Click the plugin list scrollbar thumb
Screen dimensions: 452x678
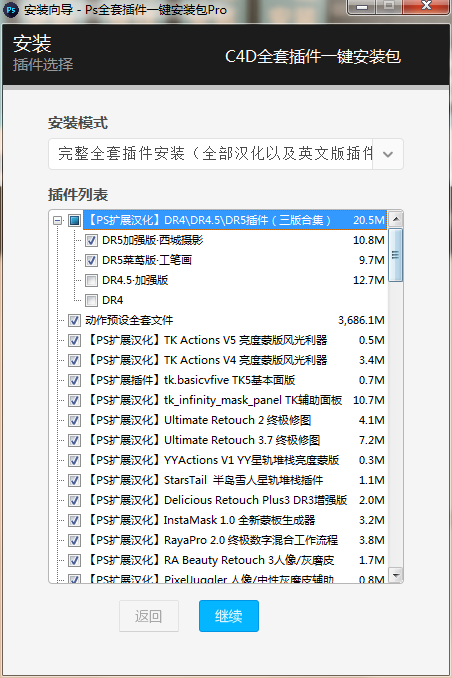[396, 255]
